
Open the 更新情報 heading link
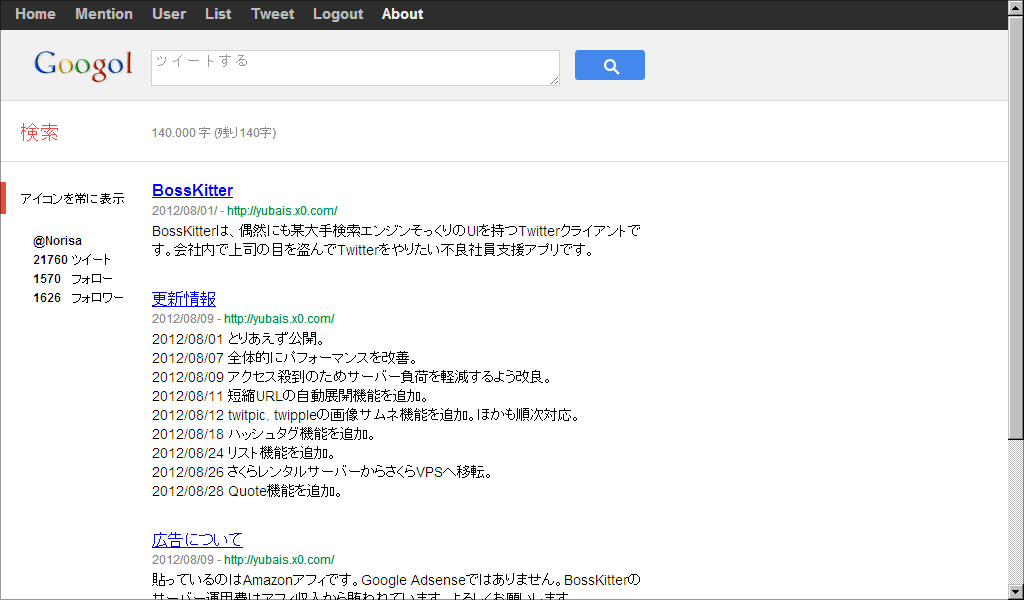pyautogui.click(x=184, y=299)
